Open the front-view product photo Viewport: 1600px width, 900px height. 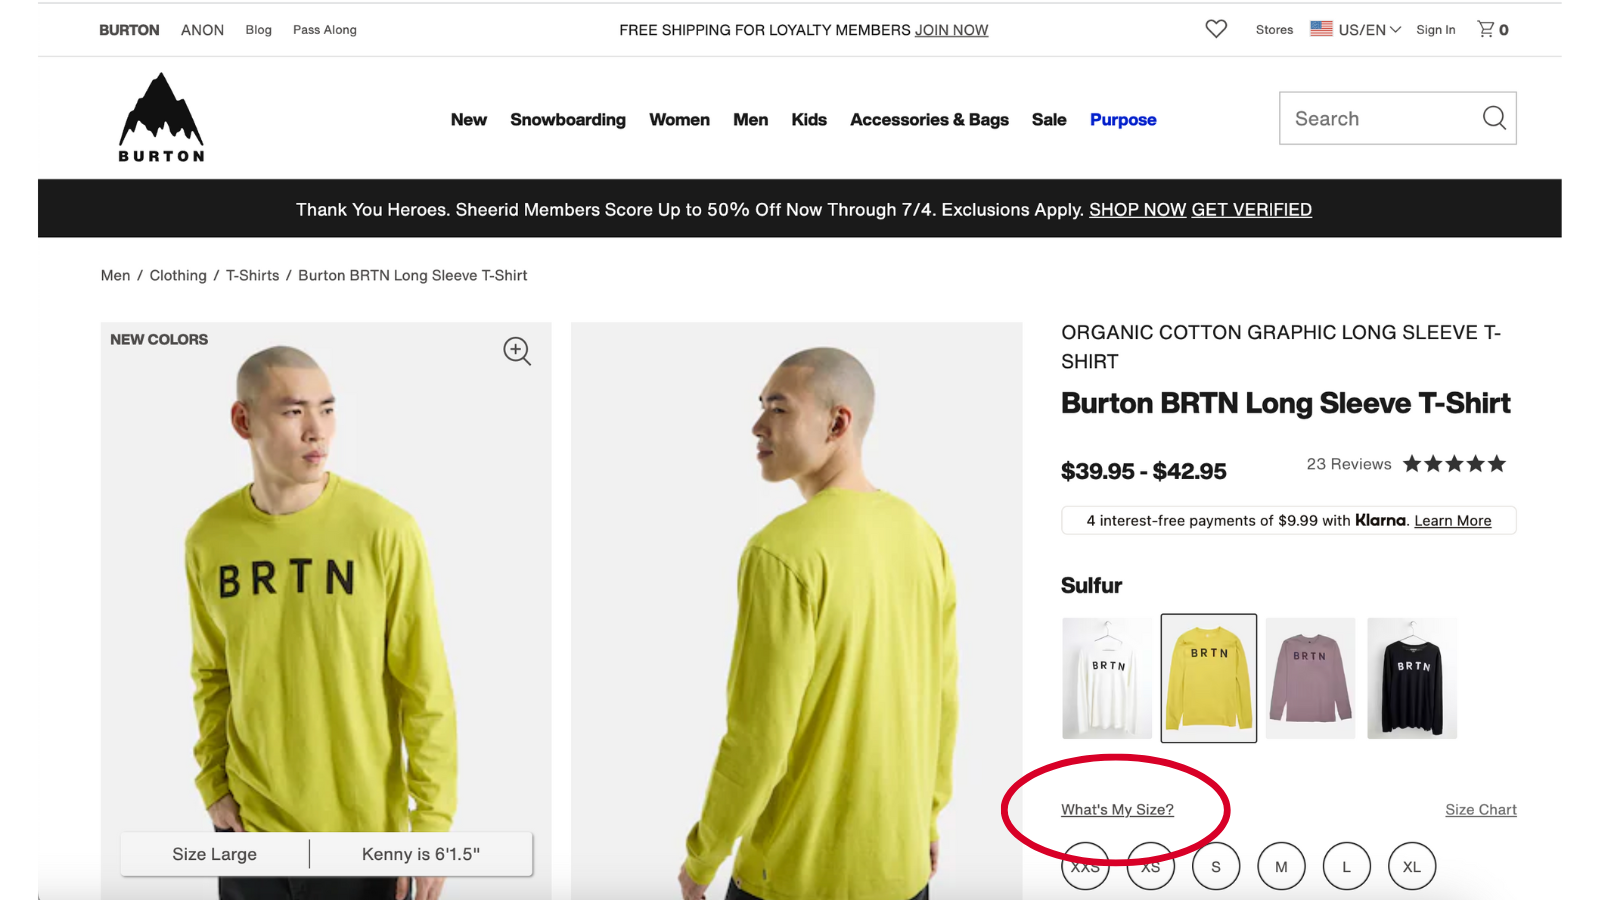326,610
